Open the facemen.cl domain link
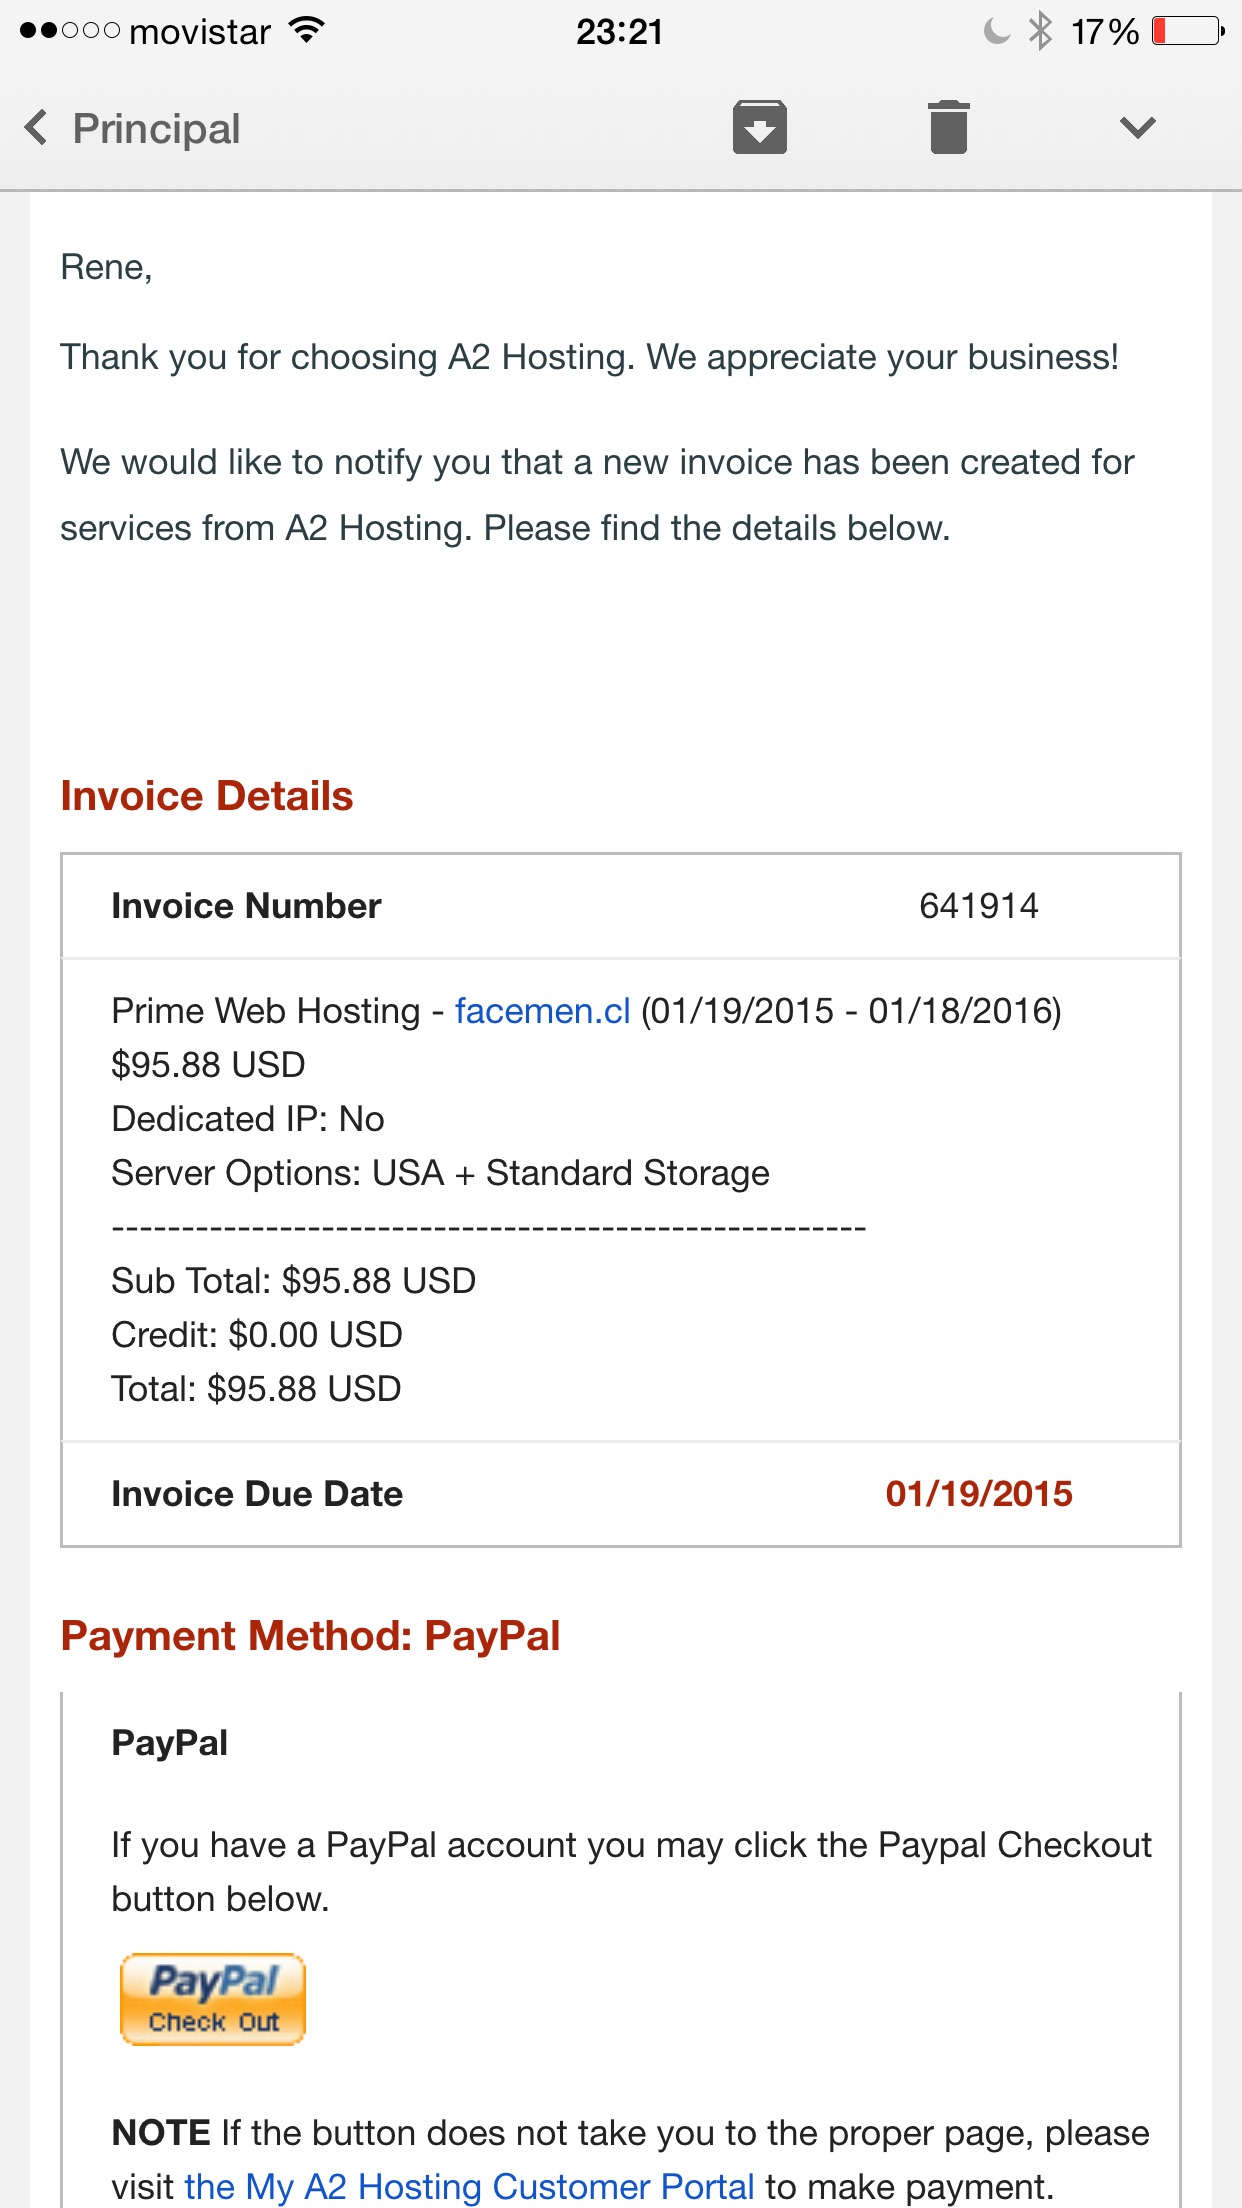Image resolution: width=1242 pixels, height=2208 pixels. pyautogui.click(x=542, y=1011)
